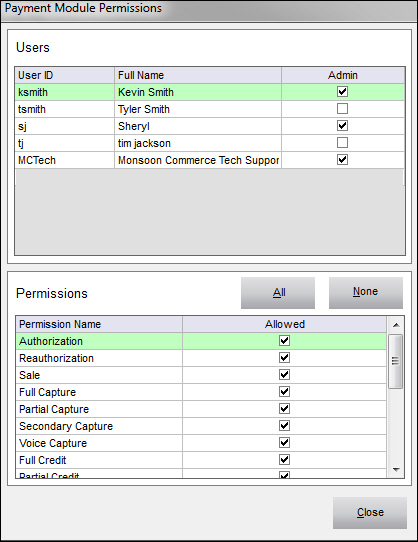Click permissions list scroll up arrow
The image size is (418, 542).
coord(396,325)
